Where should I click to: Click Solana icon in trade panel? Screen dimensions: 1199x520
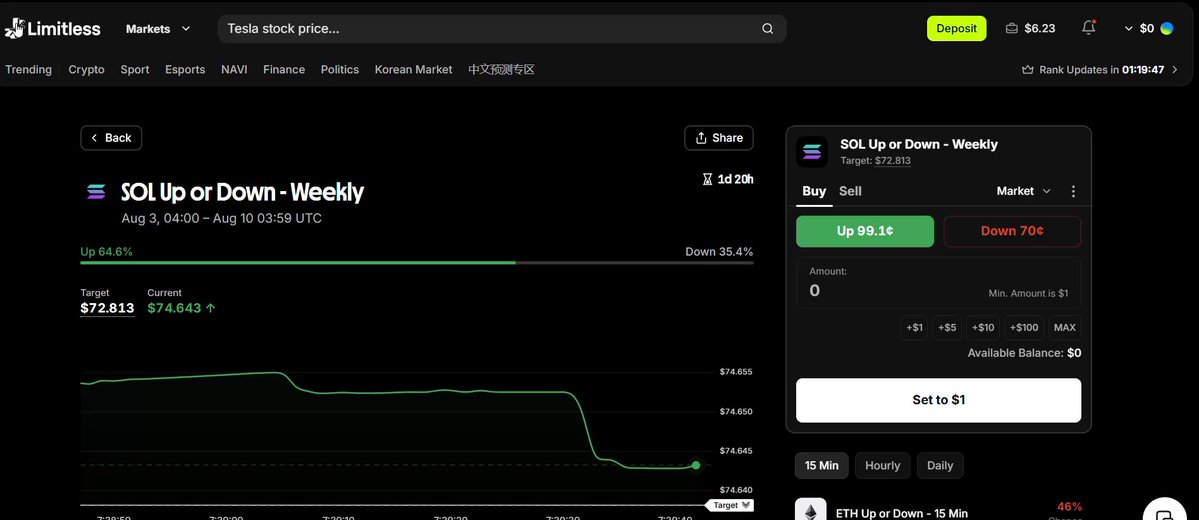[812, 152]
